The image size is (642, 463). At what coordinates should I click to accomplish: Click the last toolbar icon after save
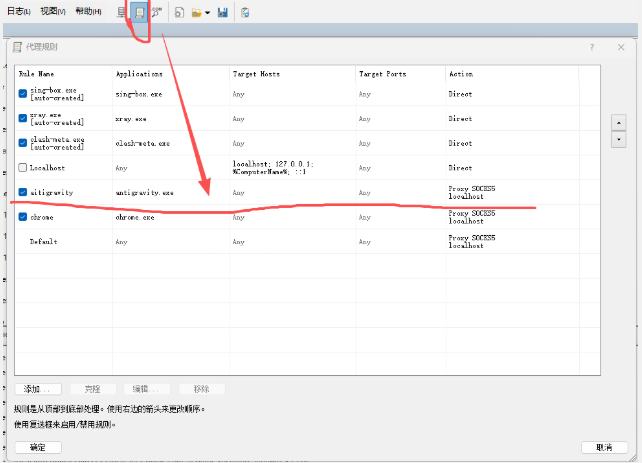pos(245,12)
